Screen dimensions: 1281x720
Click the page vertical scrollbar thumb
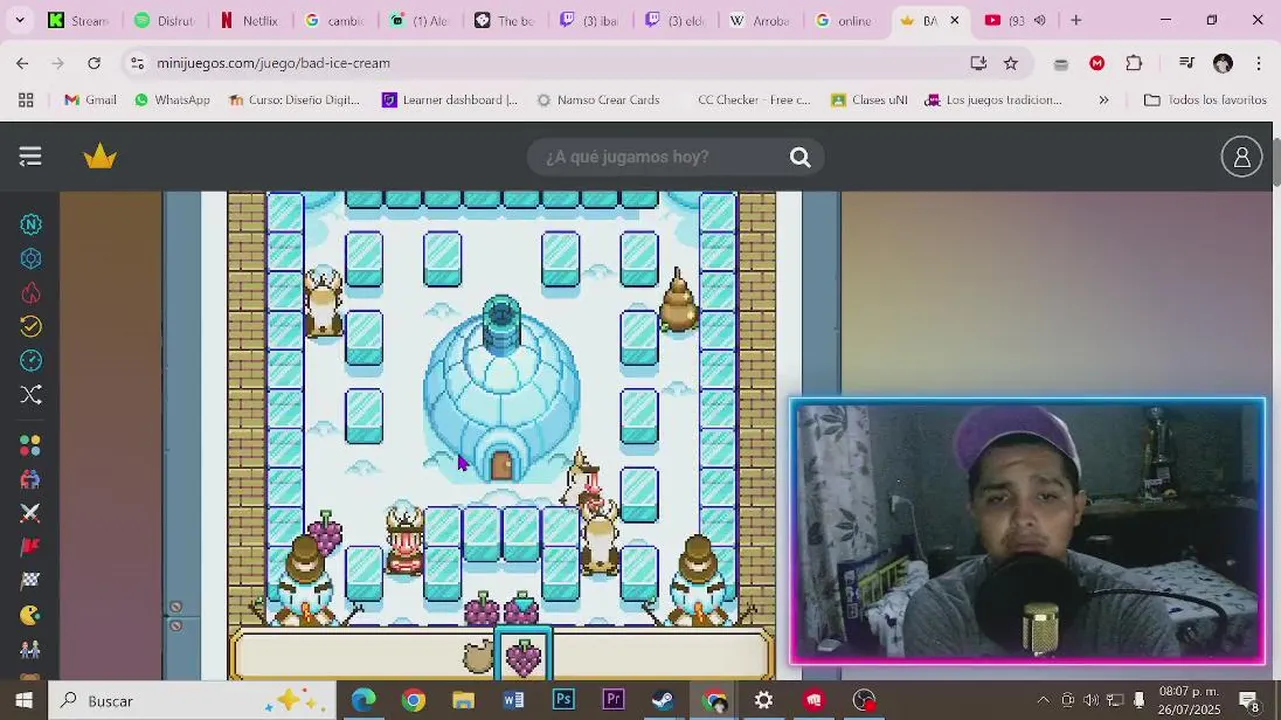click(1275, 160)
